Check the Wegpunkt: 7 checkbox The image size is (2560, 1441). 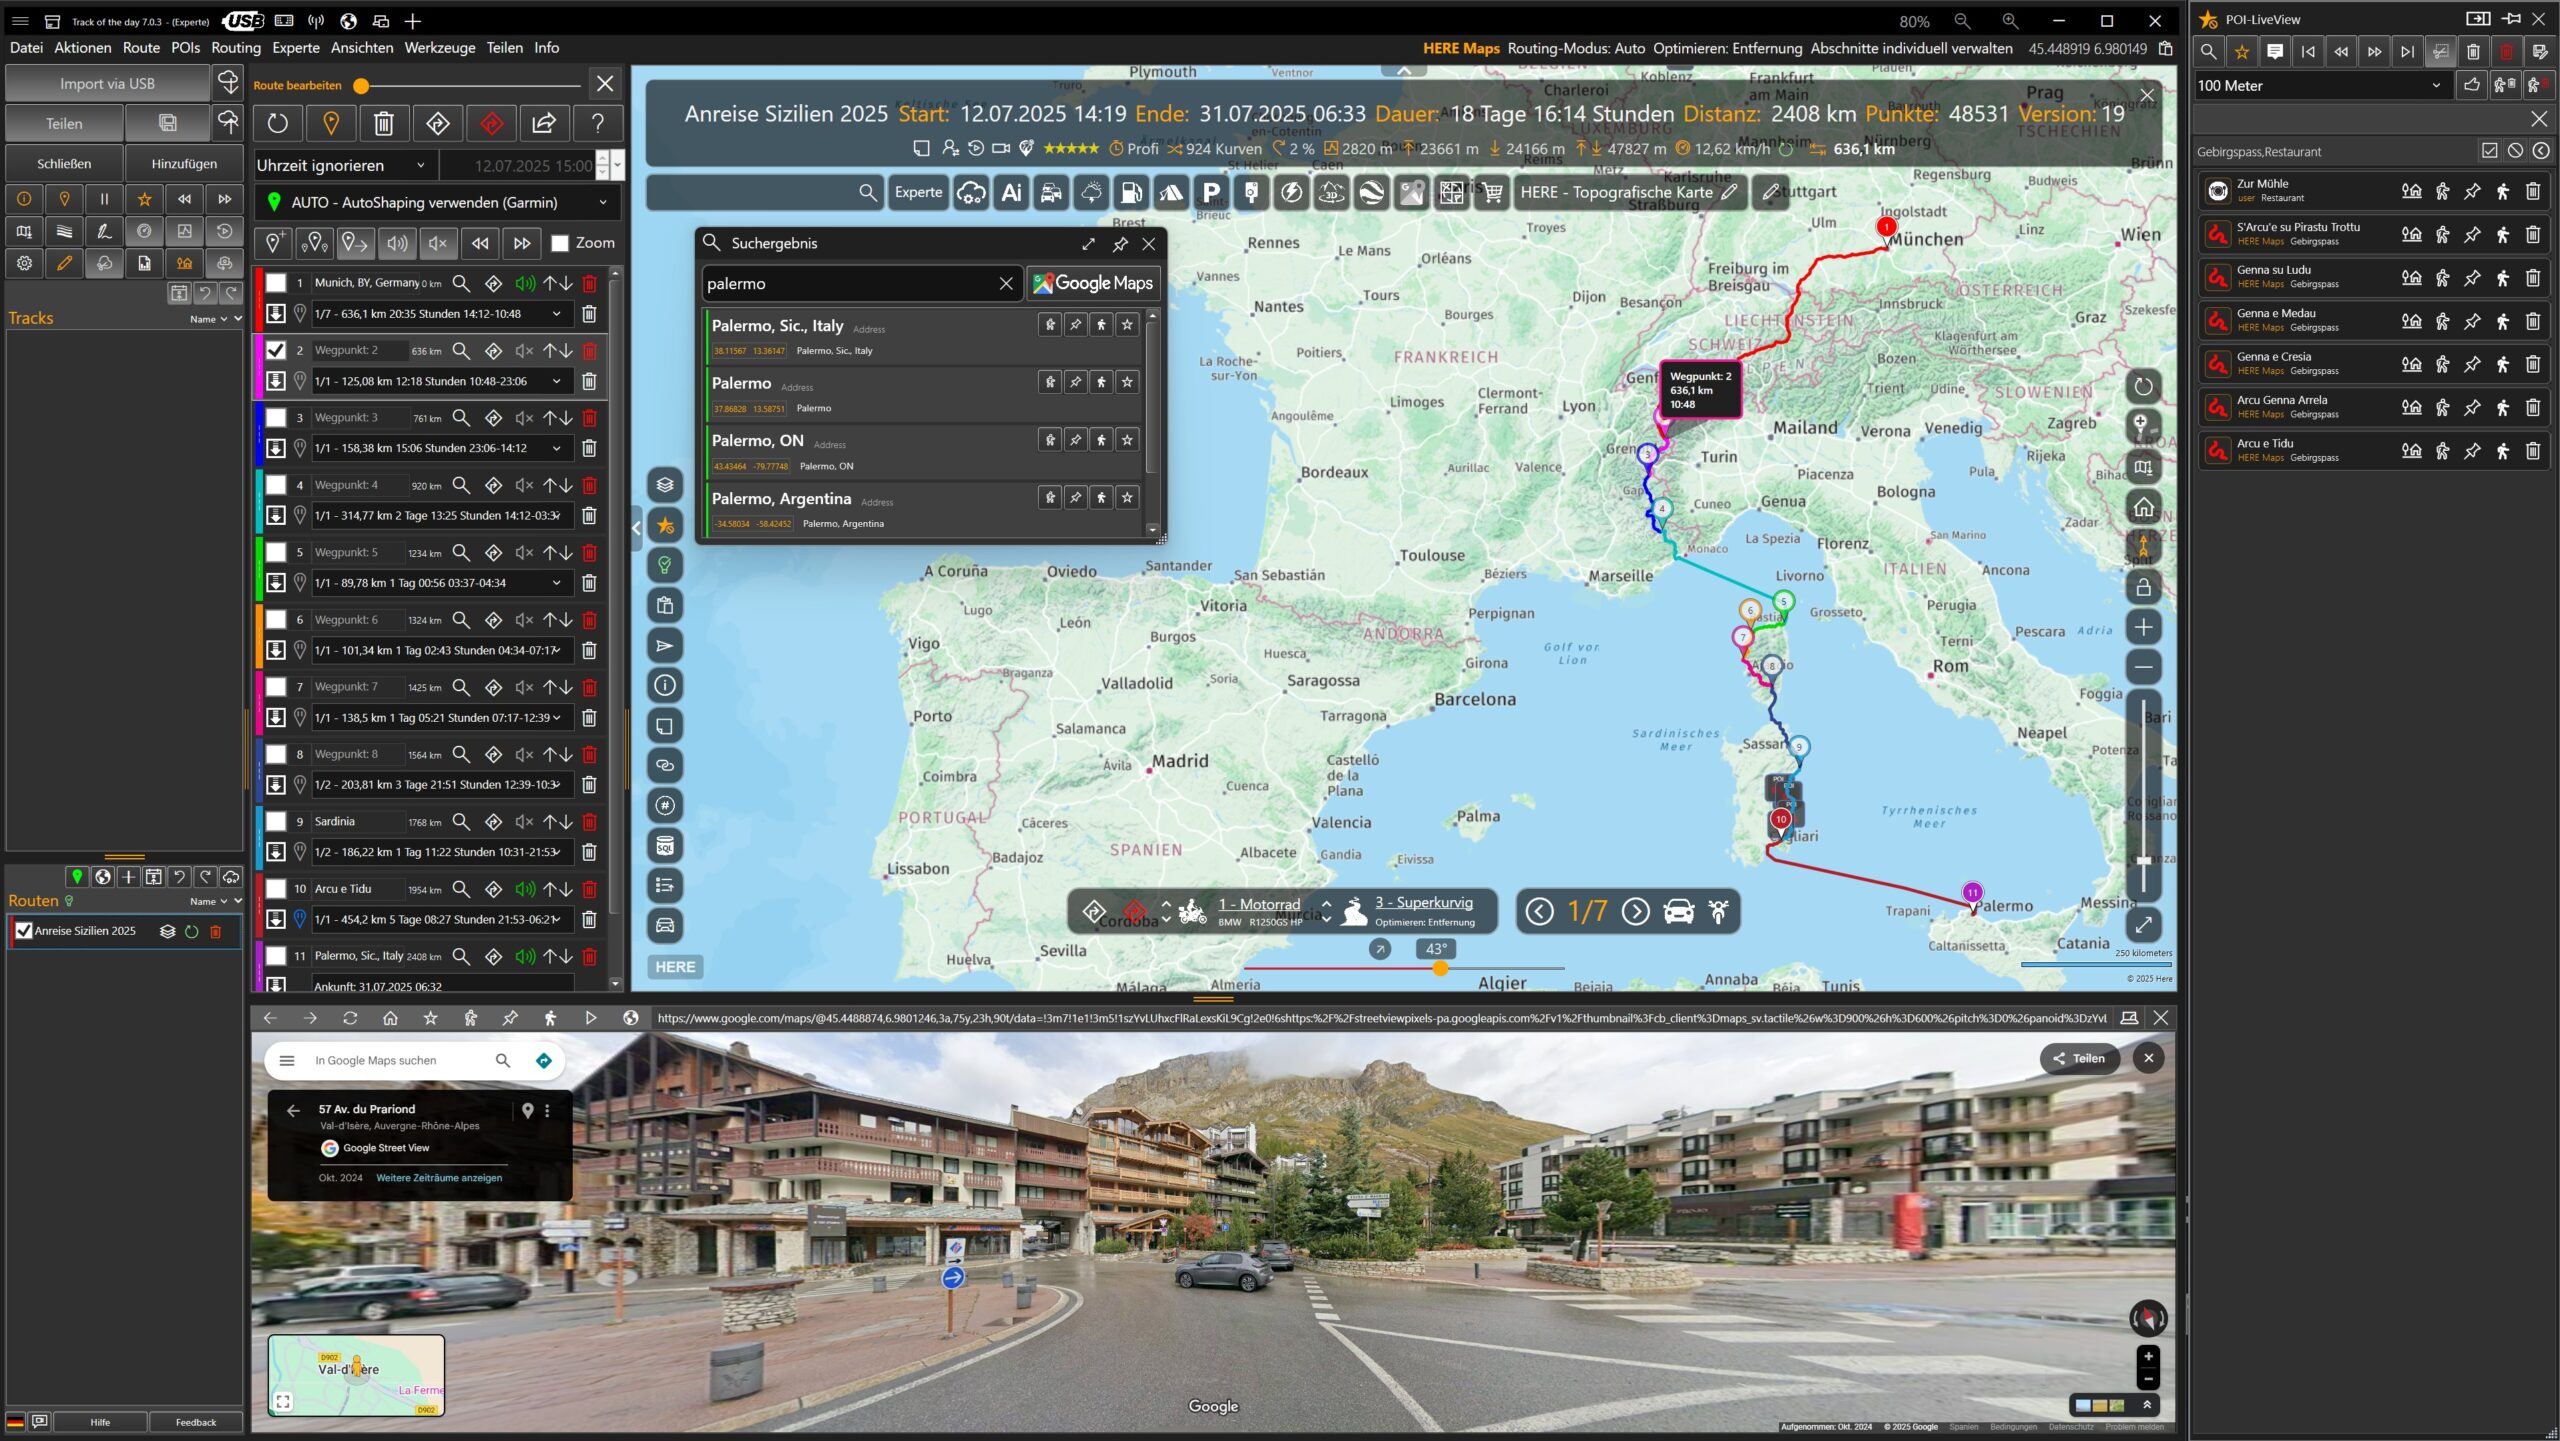276,687
